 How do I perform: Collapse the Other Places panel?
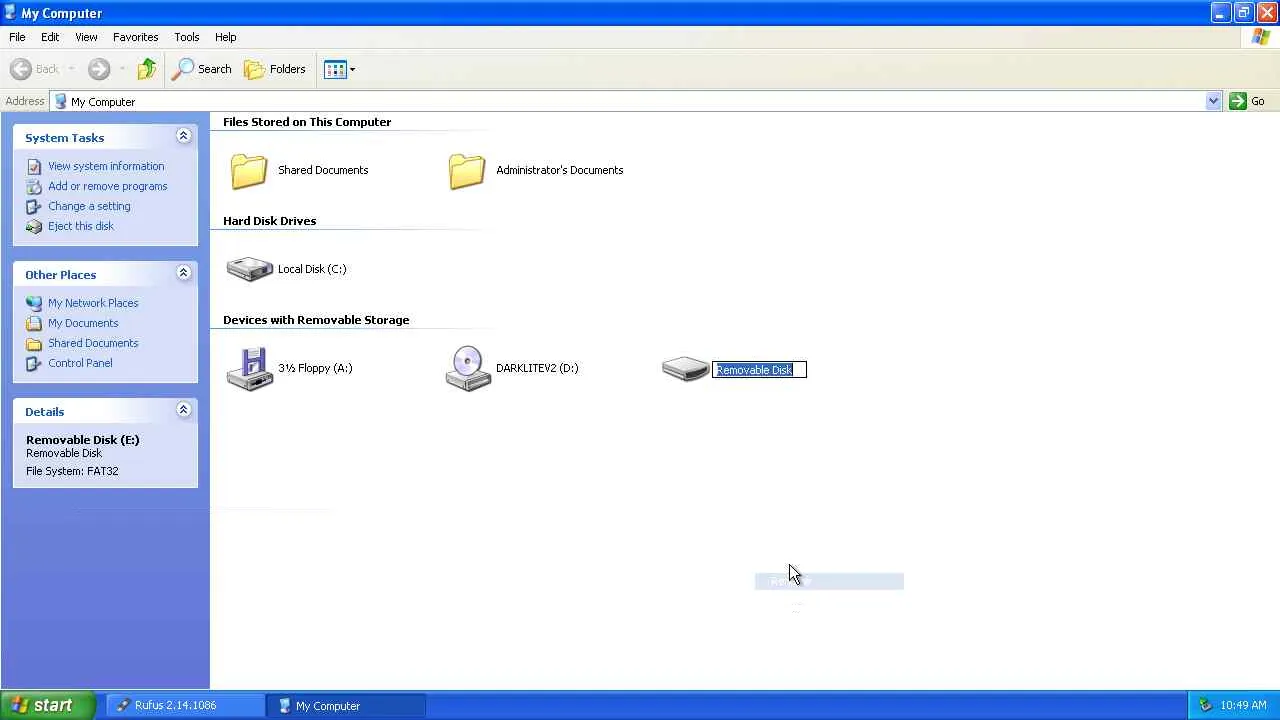pyautogui.click(x=183, y=273)
